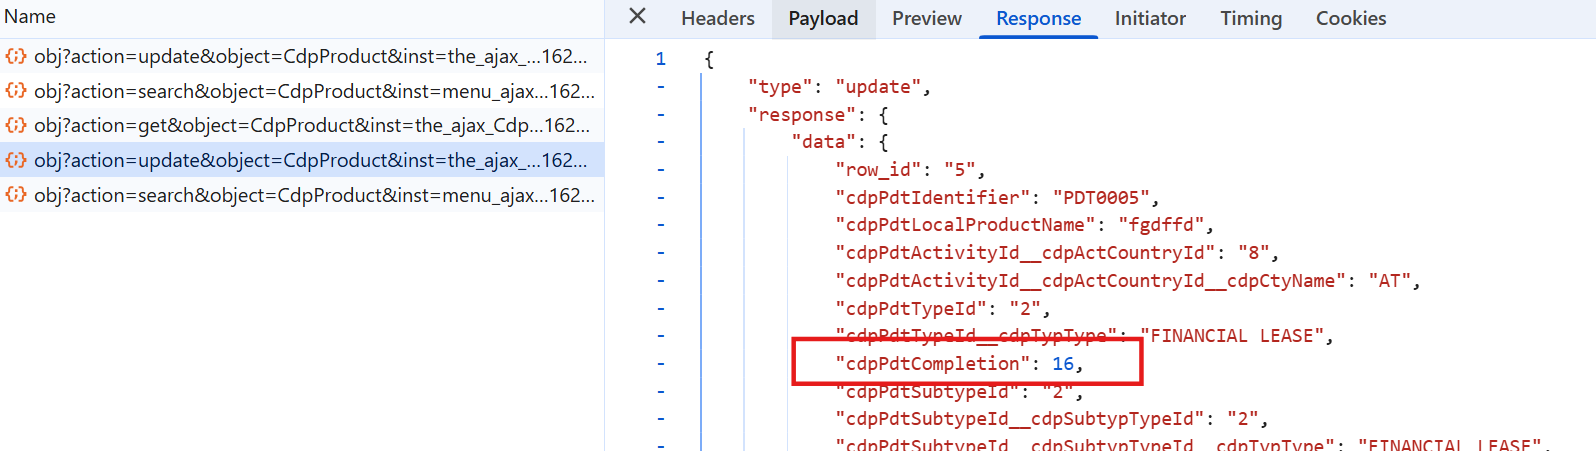Click the JSON icon of the first update request
The height and width of the screenshot is (451, 1596).
coord(16,56)
